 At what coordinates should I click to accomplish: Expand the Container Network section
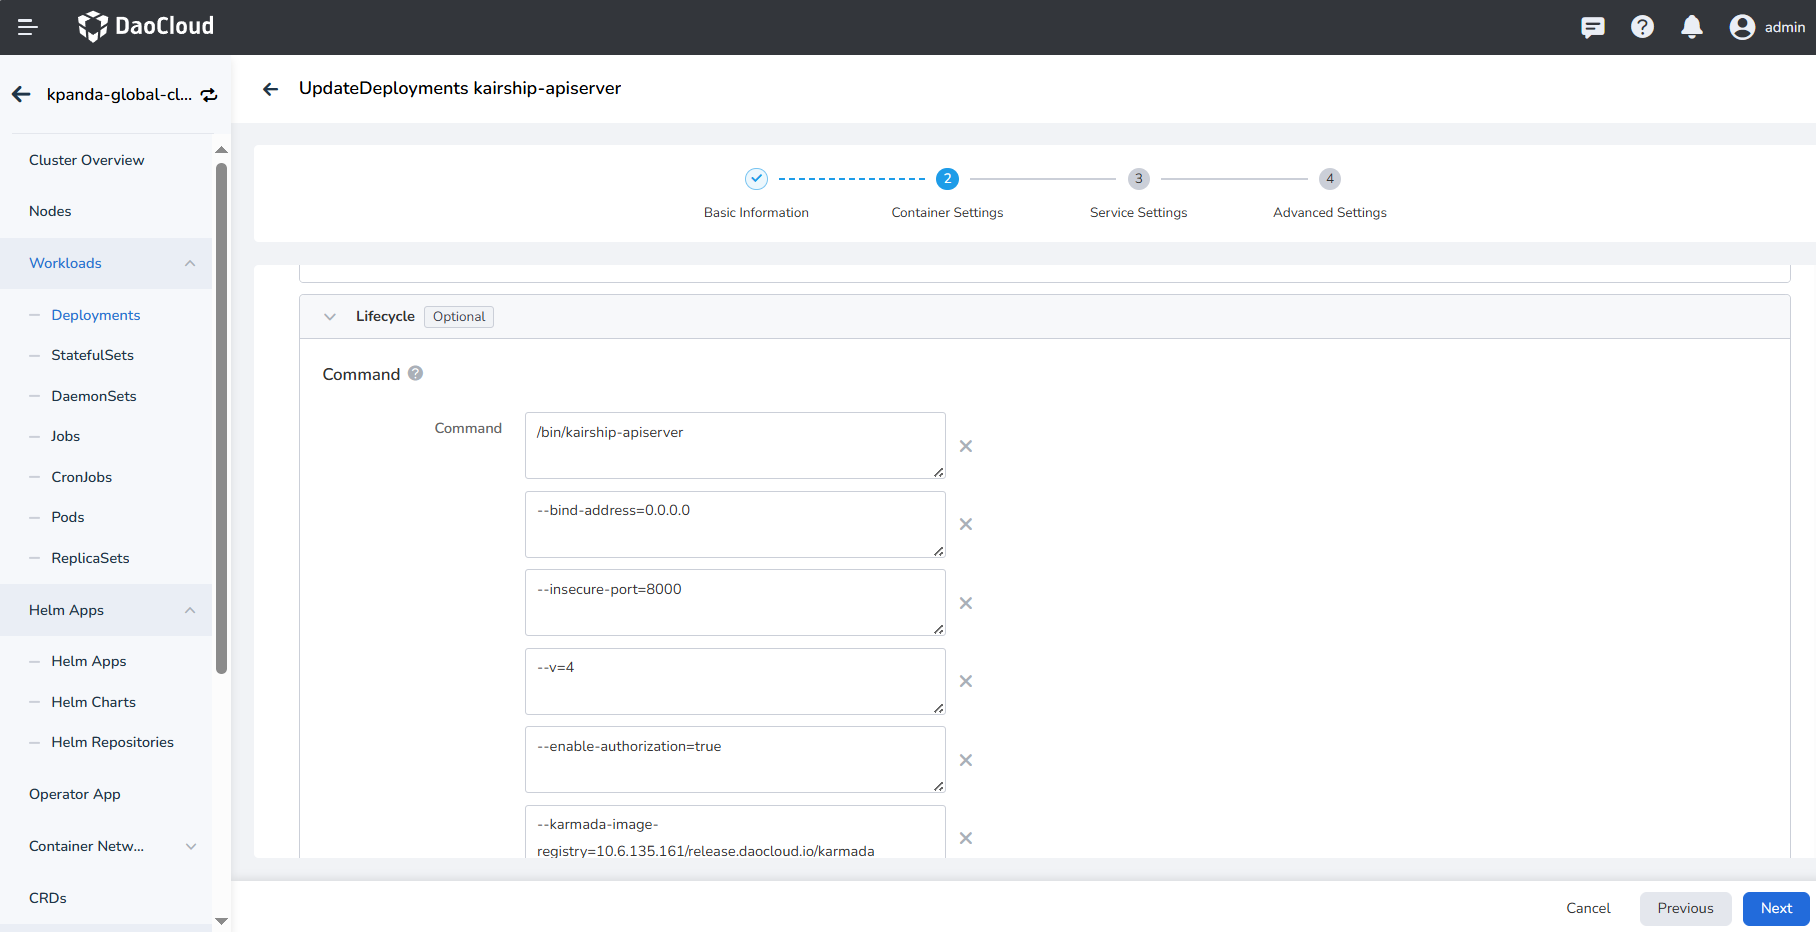pos(190,846)
